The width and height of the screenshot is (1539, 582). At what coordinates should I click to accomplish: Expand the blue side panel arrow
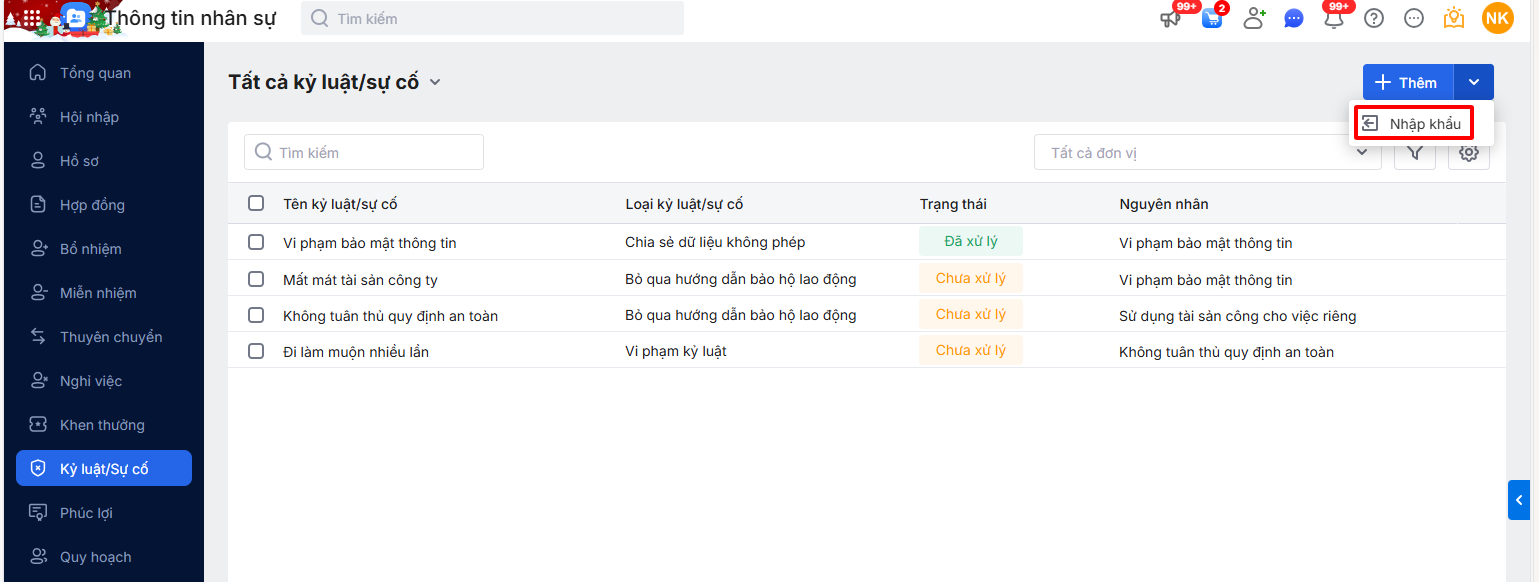(x=1519, y=500)
